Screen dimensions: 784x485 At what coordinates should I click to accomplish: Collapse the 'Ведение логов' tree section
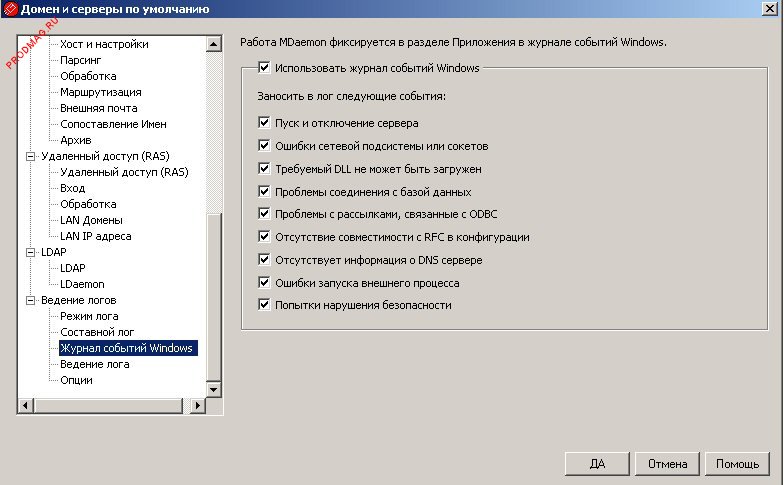[30, 300]
